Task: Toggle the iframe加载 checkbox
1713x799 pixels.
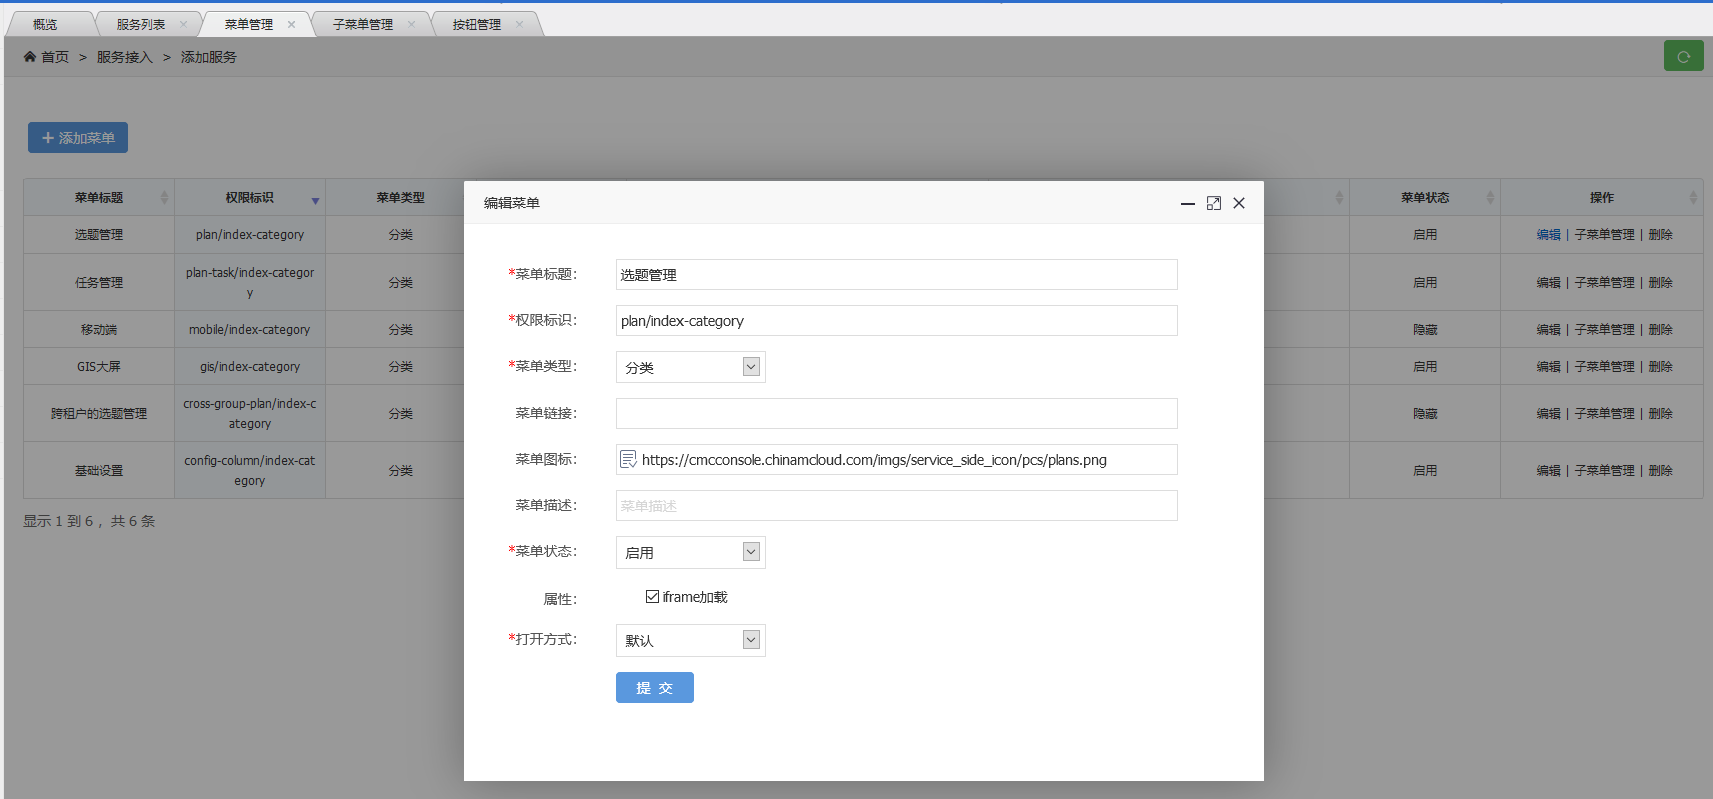Action: tap(652, 597)
